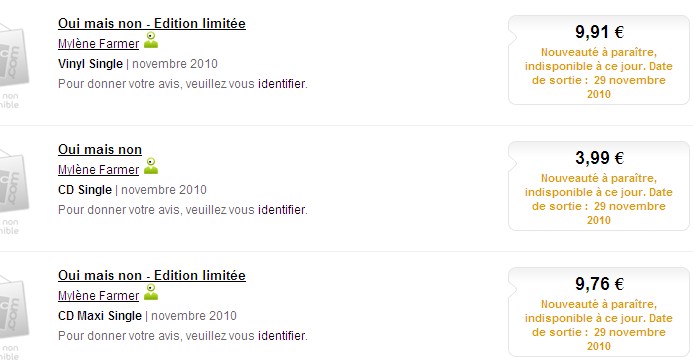Click green artist icon in CD Maxi Single row

(x=151, y=292)
